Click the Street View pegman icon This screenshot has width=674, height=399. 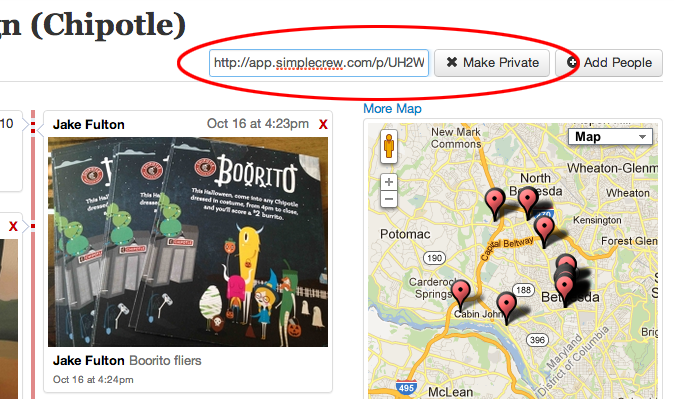click(x=389, y=146)
